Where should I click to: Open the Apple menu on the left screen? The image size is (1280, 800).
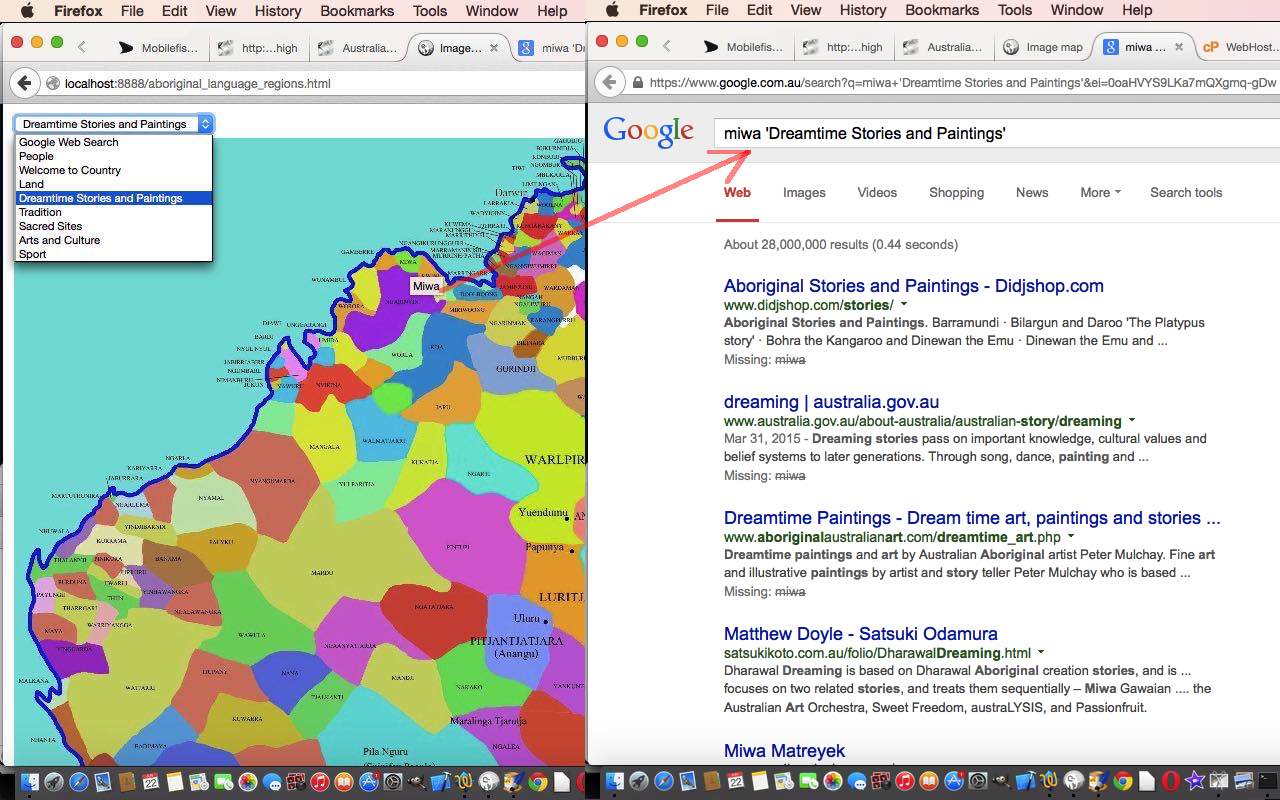(28, 11)
